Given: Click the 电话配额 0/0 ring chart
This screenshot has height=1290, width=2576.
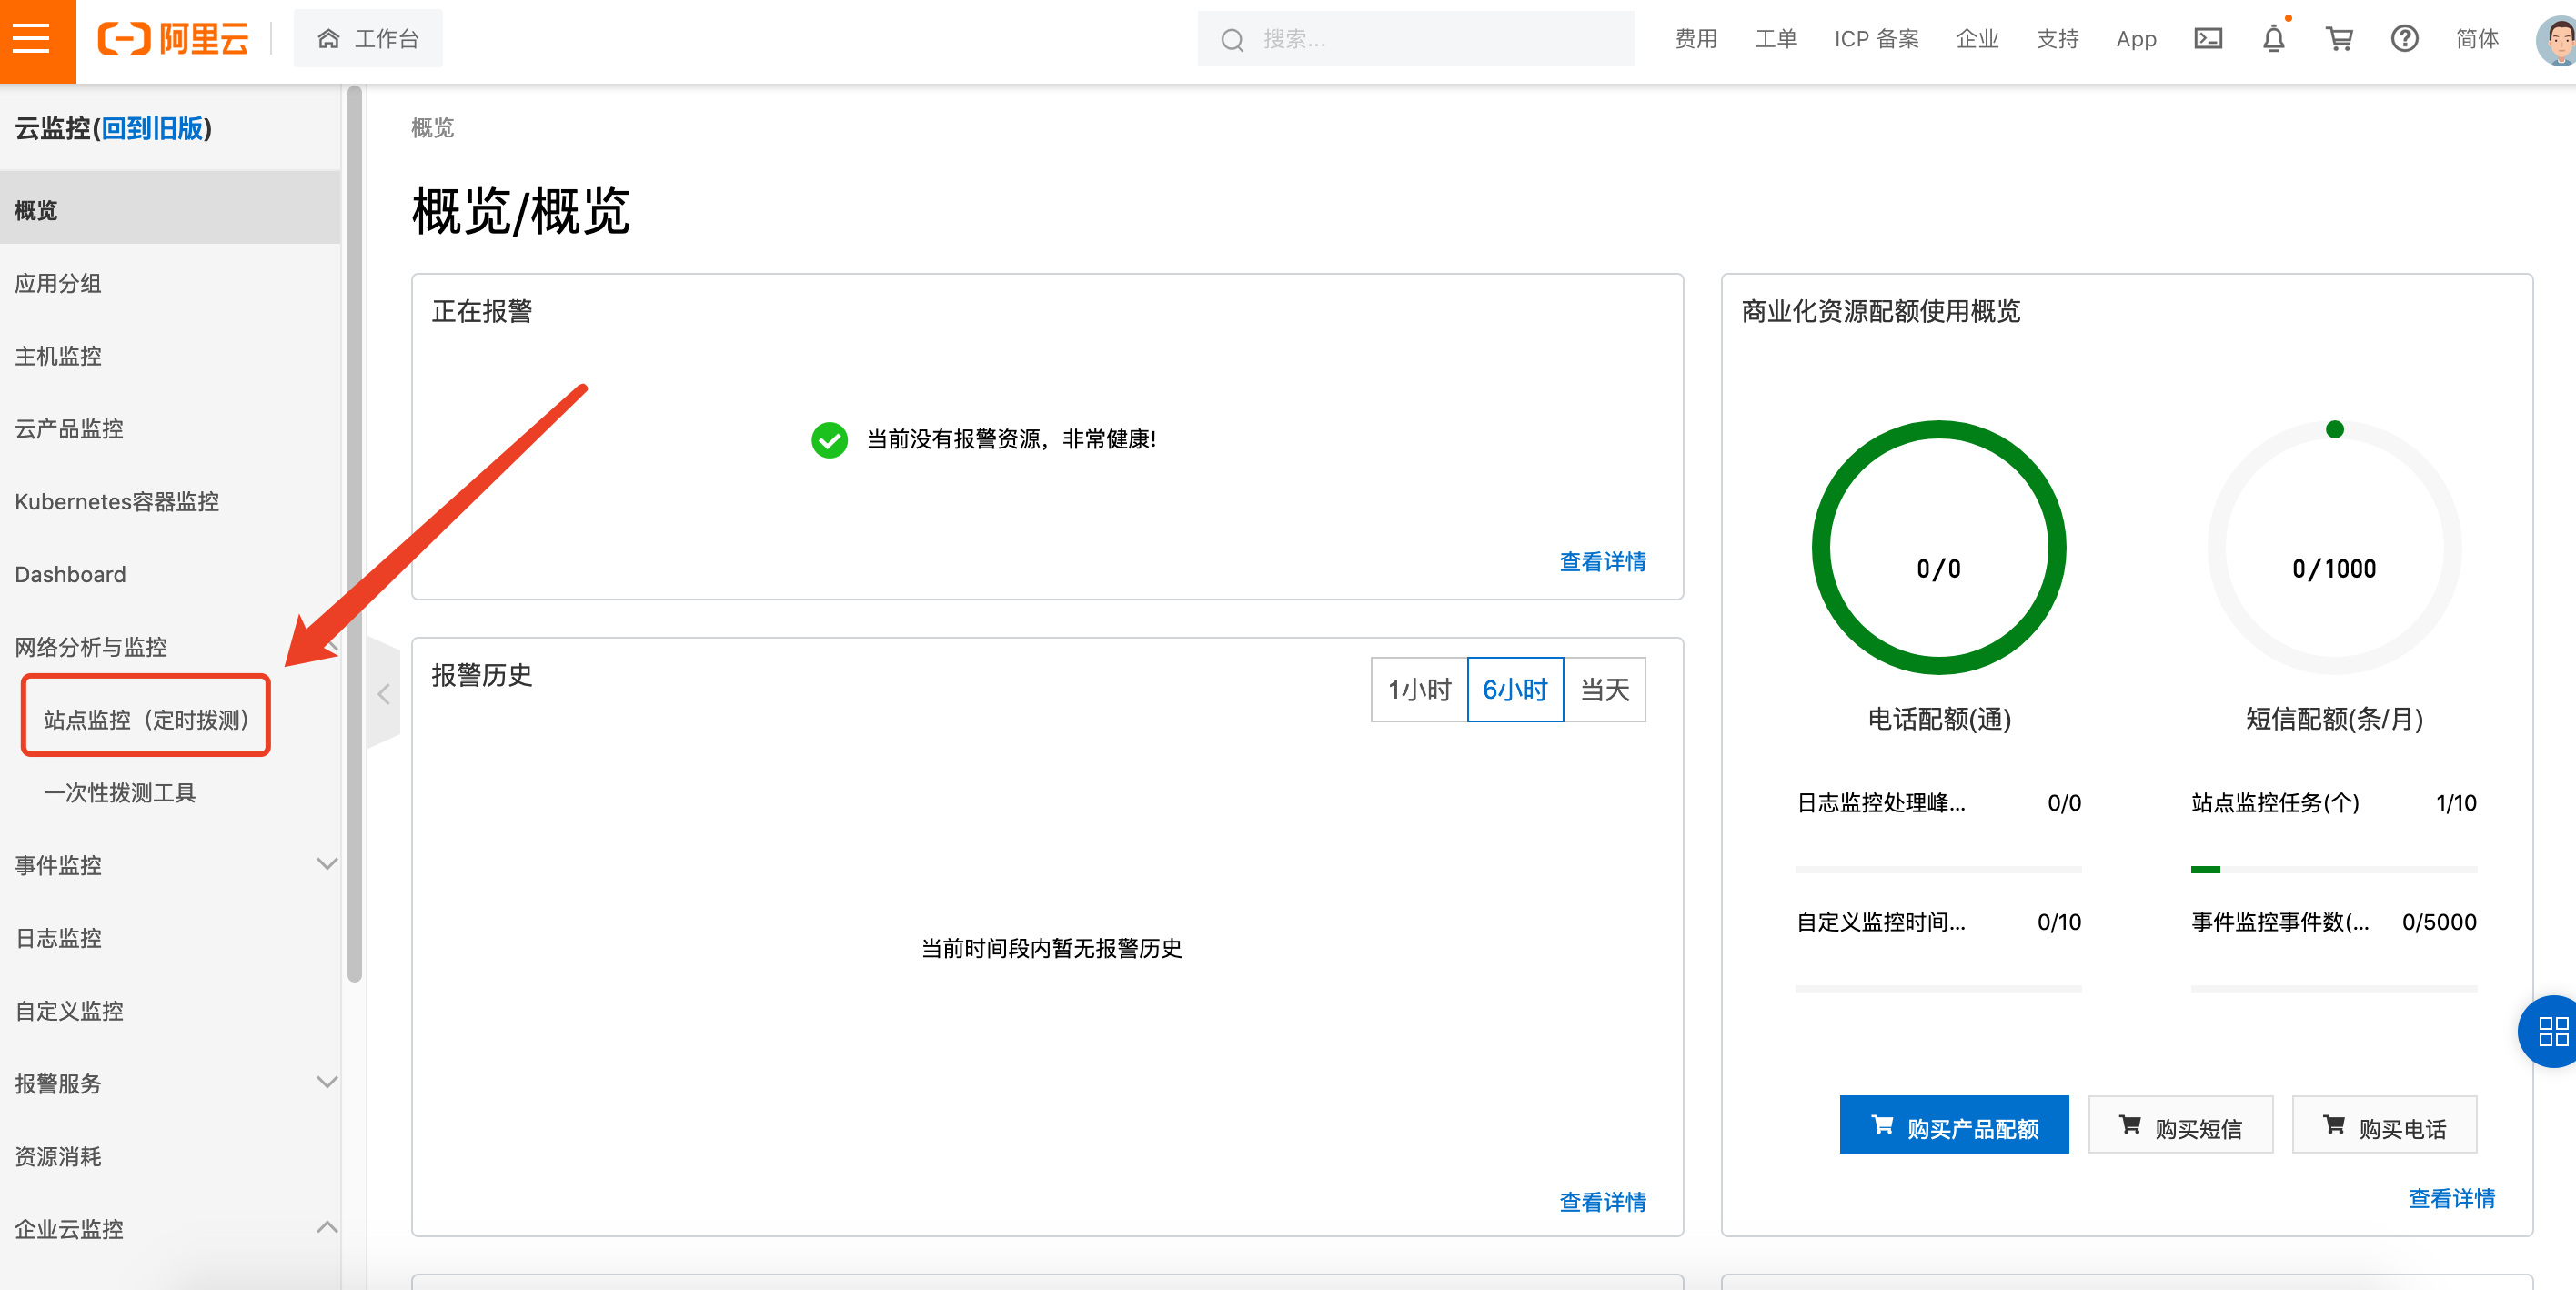Looking at the screenshot, I should tap(1938, 548).
